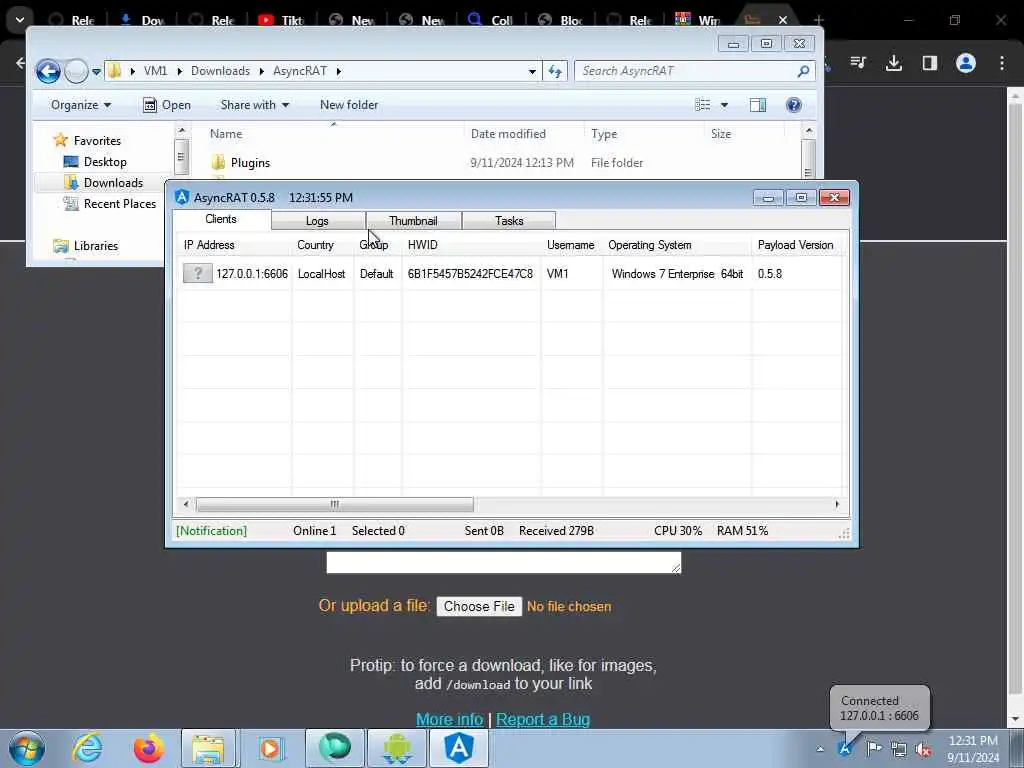Viewport: 1024px width, 768px height.
Task: Click AsyncRAT horizontal scrollbar left arrow
Action: click(x=186, y=504)
